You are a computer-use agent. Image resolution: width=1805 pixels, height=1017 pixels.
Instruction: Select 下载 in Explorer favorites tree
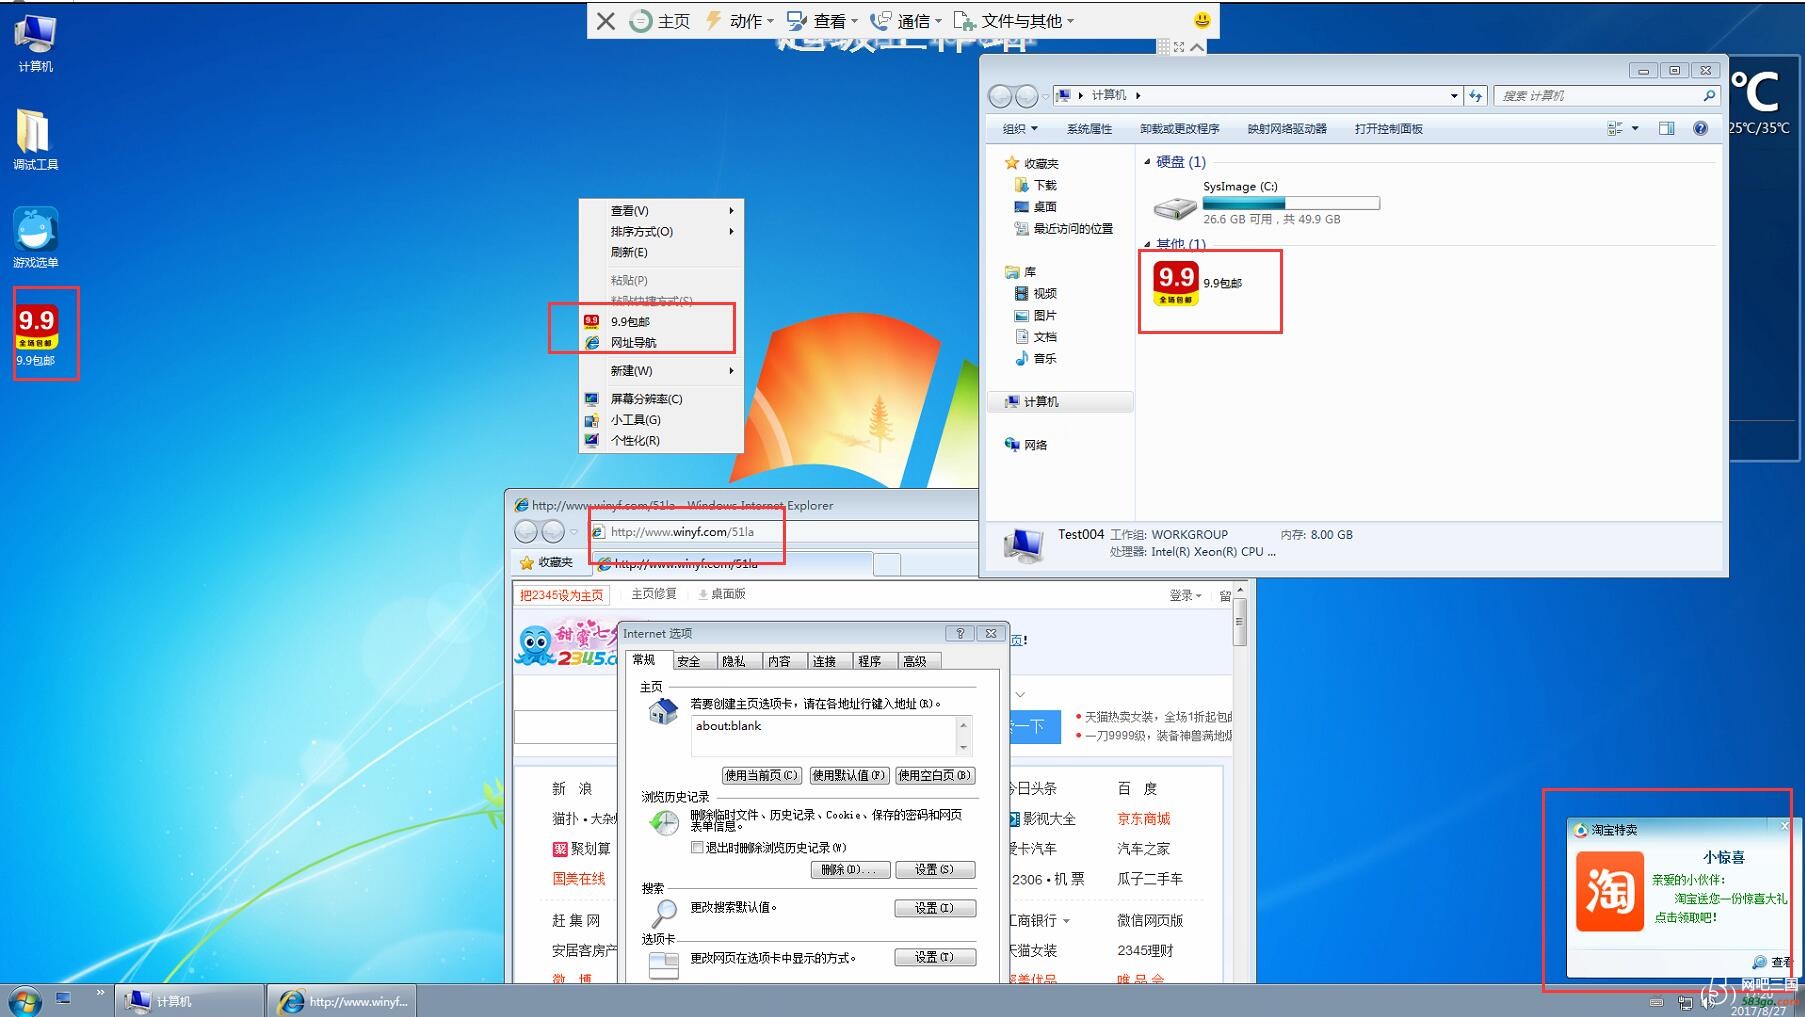tap(1036, 185)
